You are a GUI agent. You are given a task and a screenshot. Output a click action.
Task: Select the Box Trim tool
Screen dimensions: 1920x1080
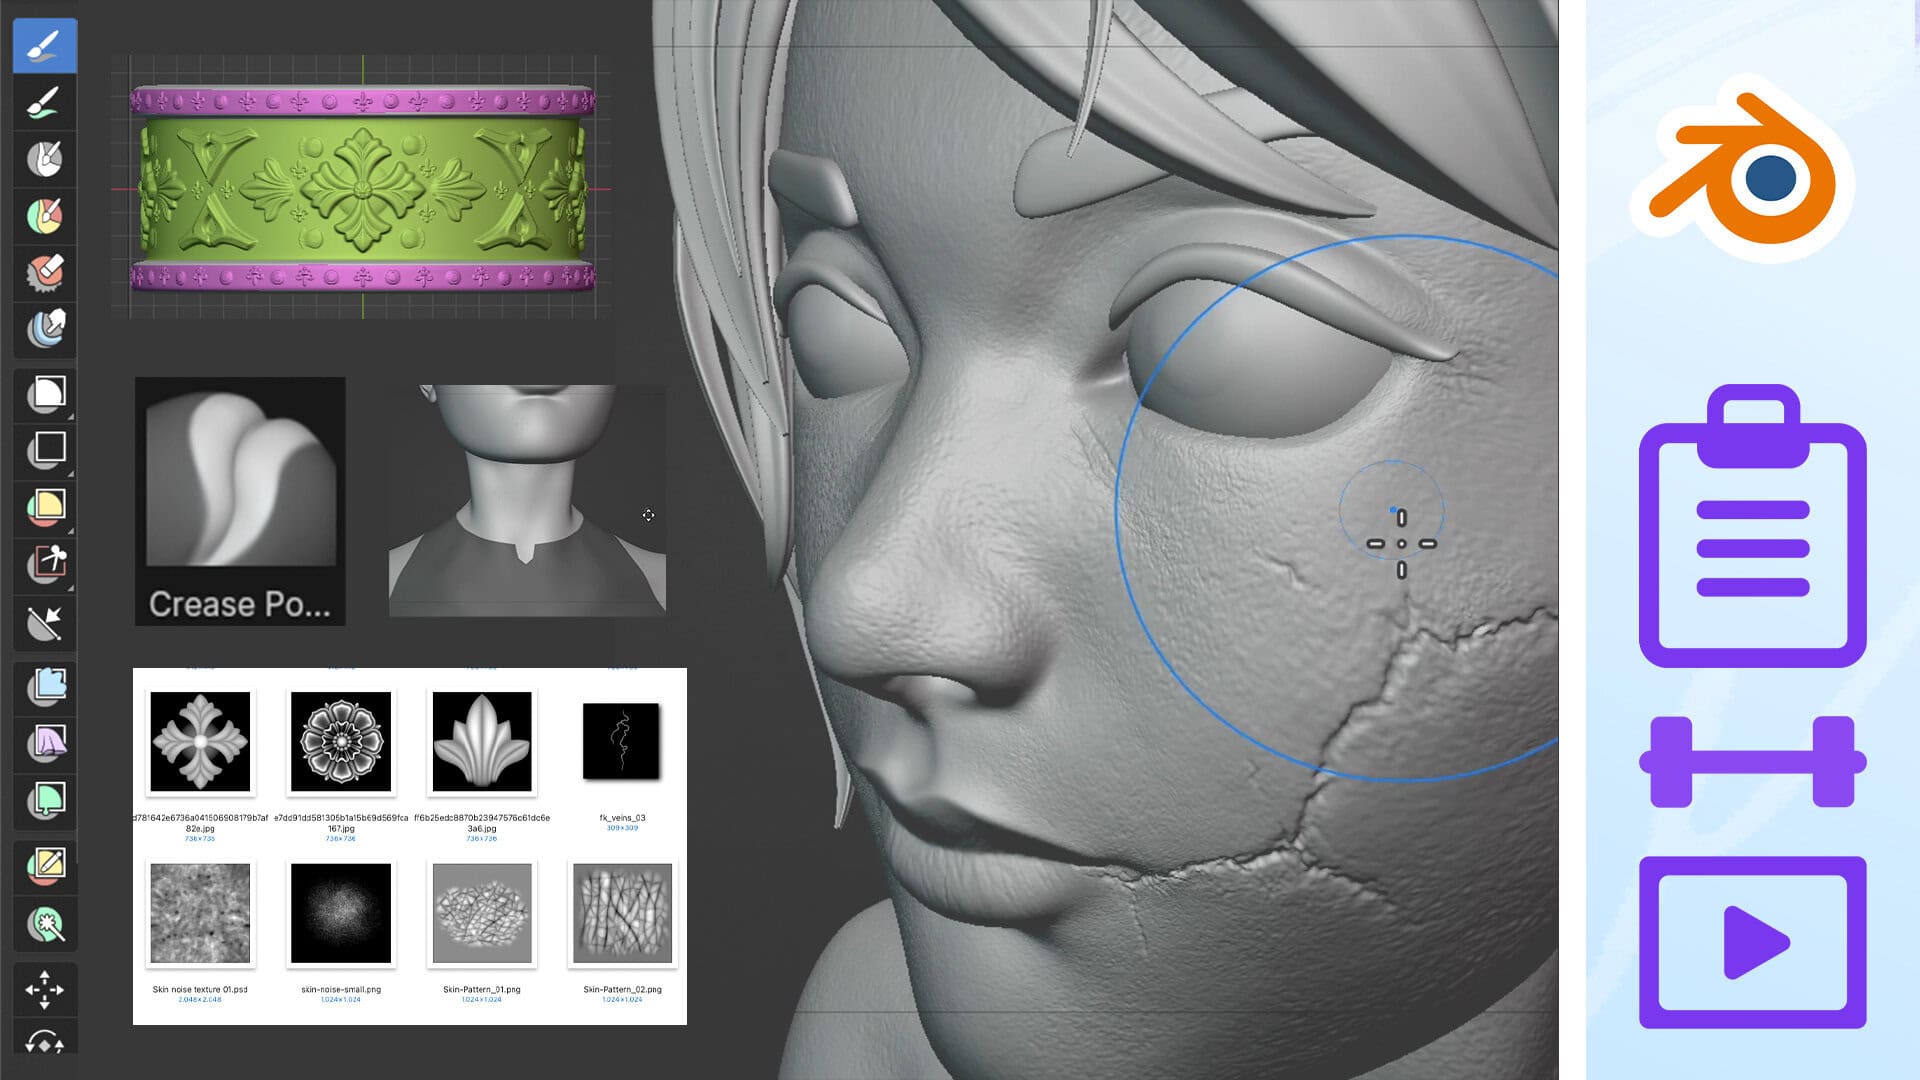45,564
